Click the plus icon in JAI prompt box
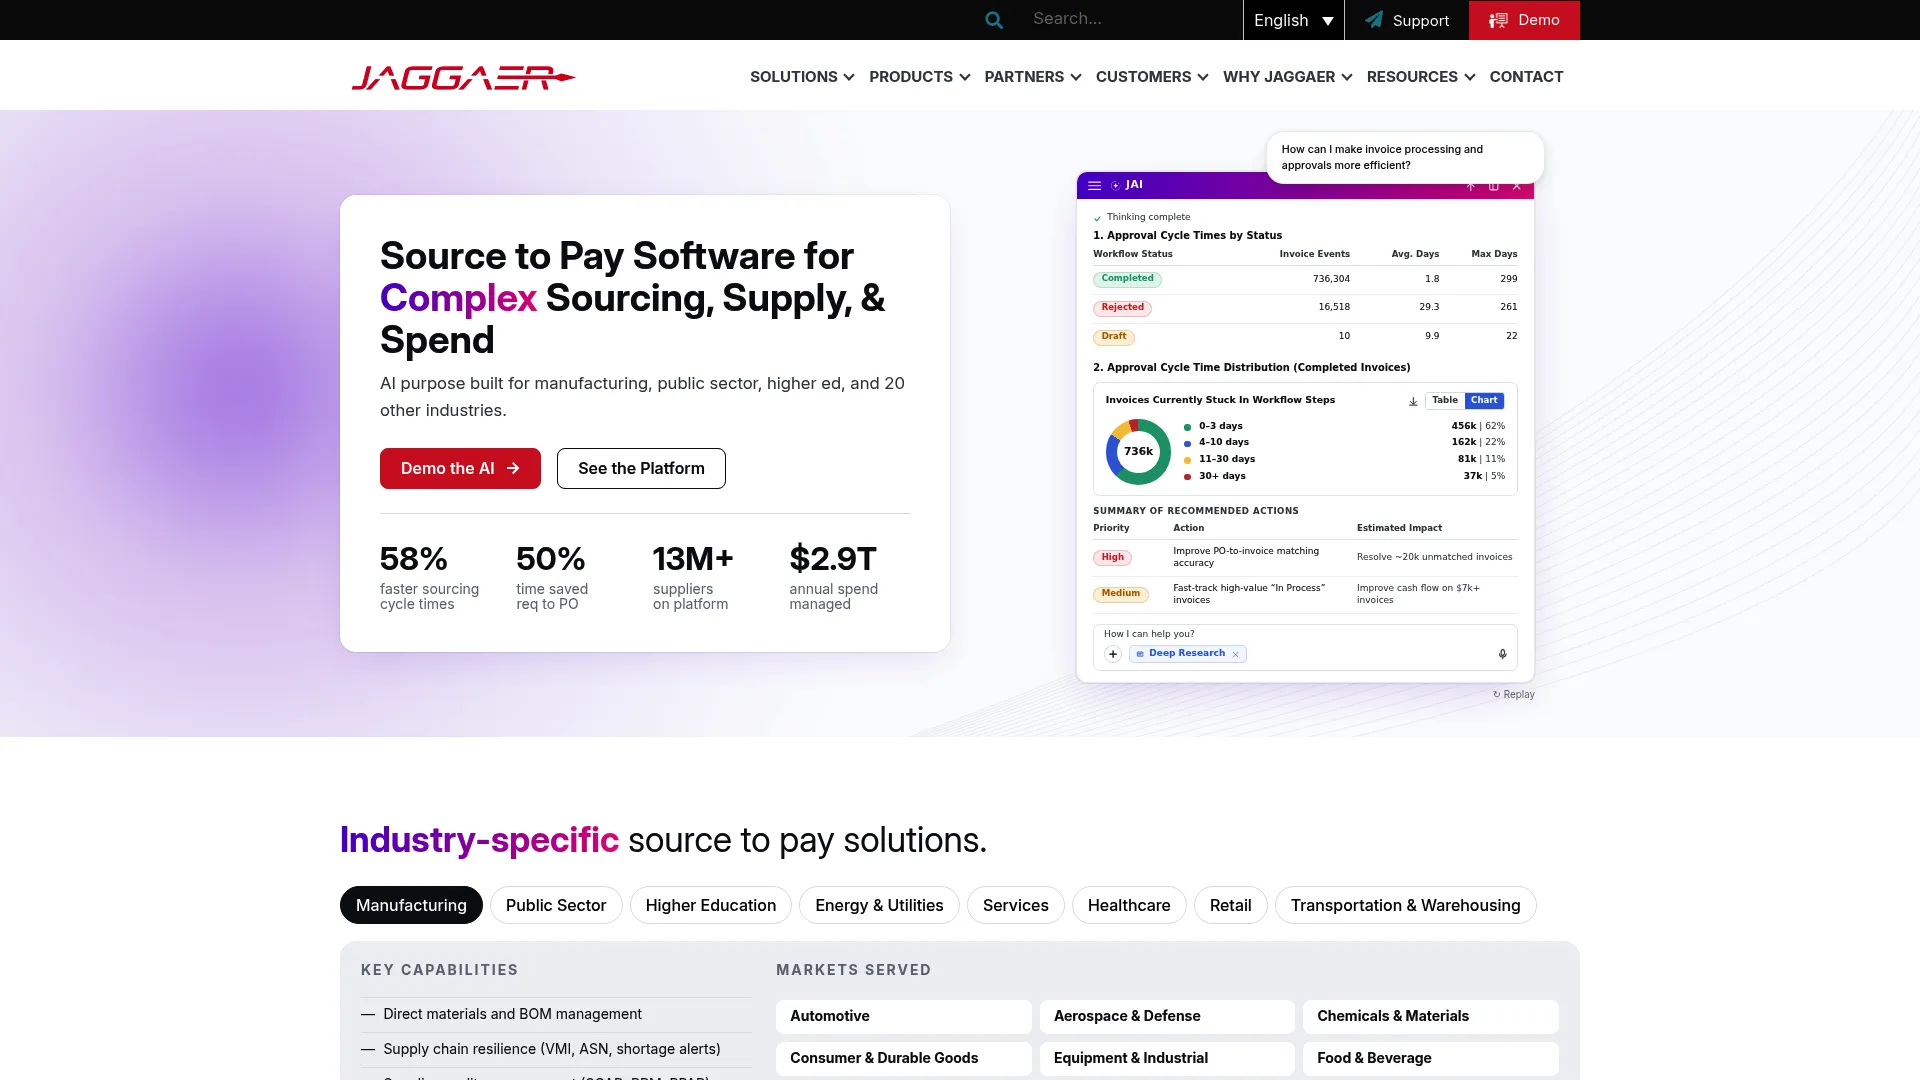Image resolution: width=1920 pixels, height=1080 pixels. pyautogui.click(x=1113, y=654)
